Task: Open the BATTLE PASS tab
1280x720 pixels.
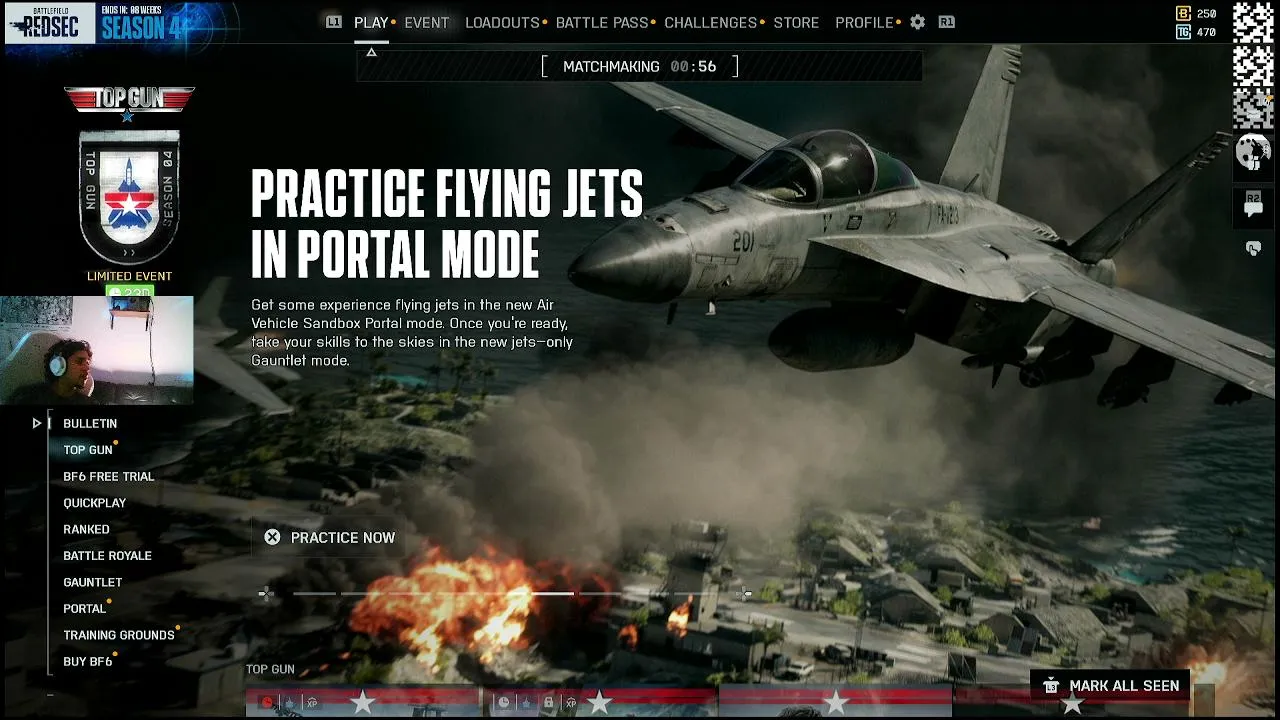Action: pyautogui.click(x=603, y=22)
